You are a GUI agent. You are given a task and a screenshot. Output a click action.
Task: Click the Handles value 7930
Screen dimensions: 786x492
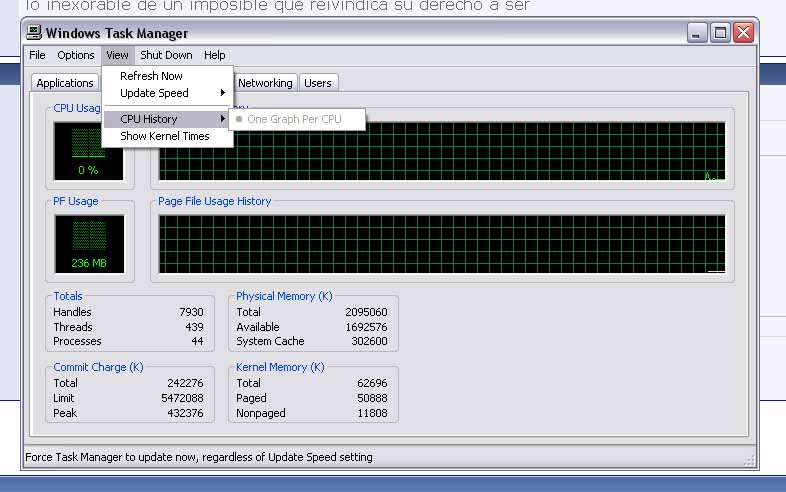(191, 312)
